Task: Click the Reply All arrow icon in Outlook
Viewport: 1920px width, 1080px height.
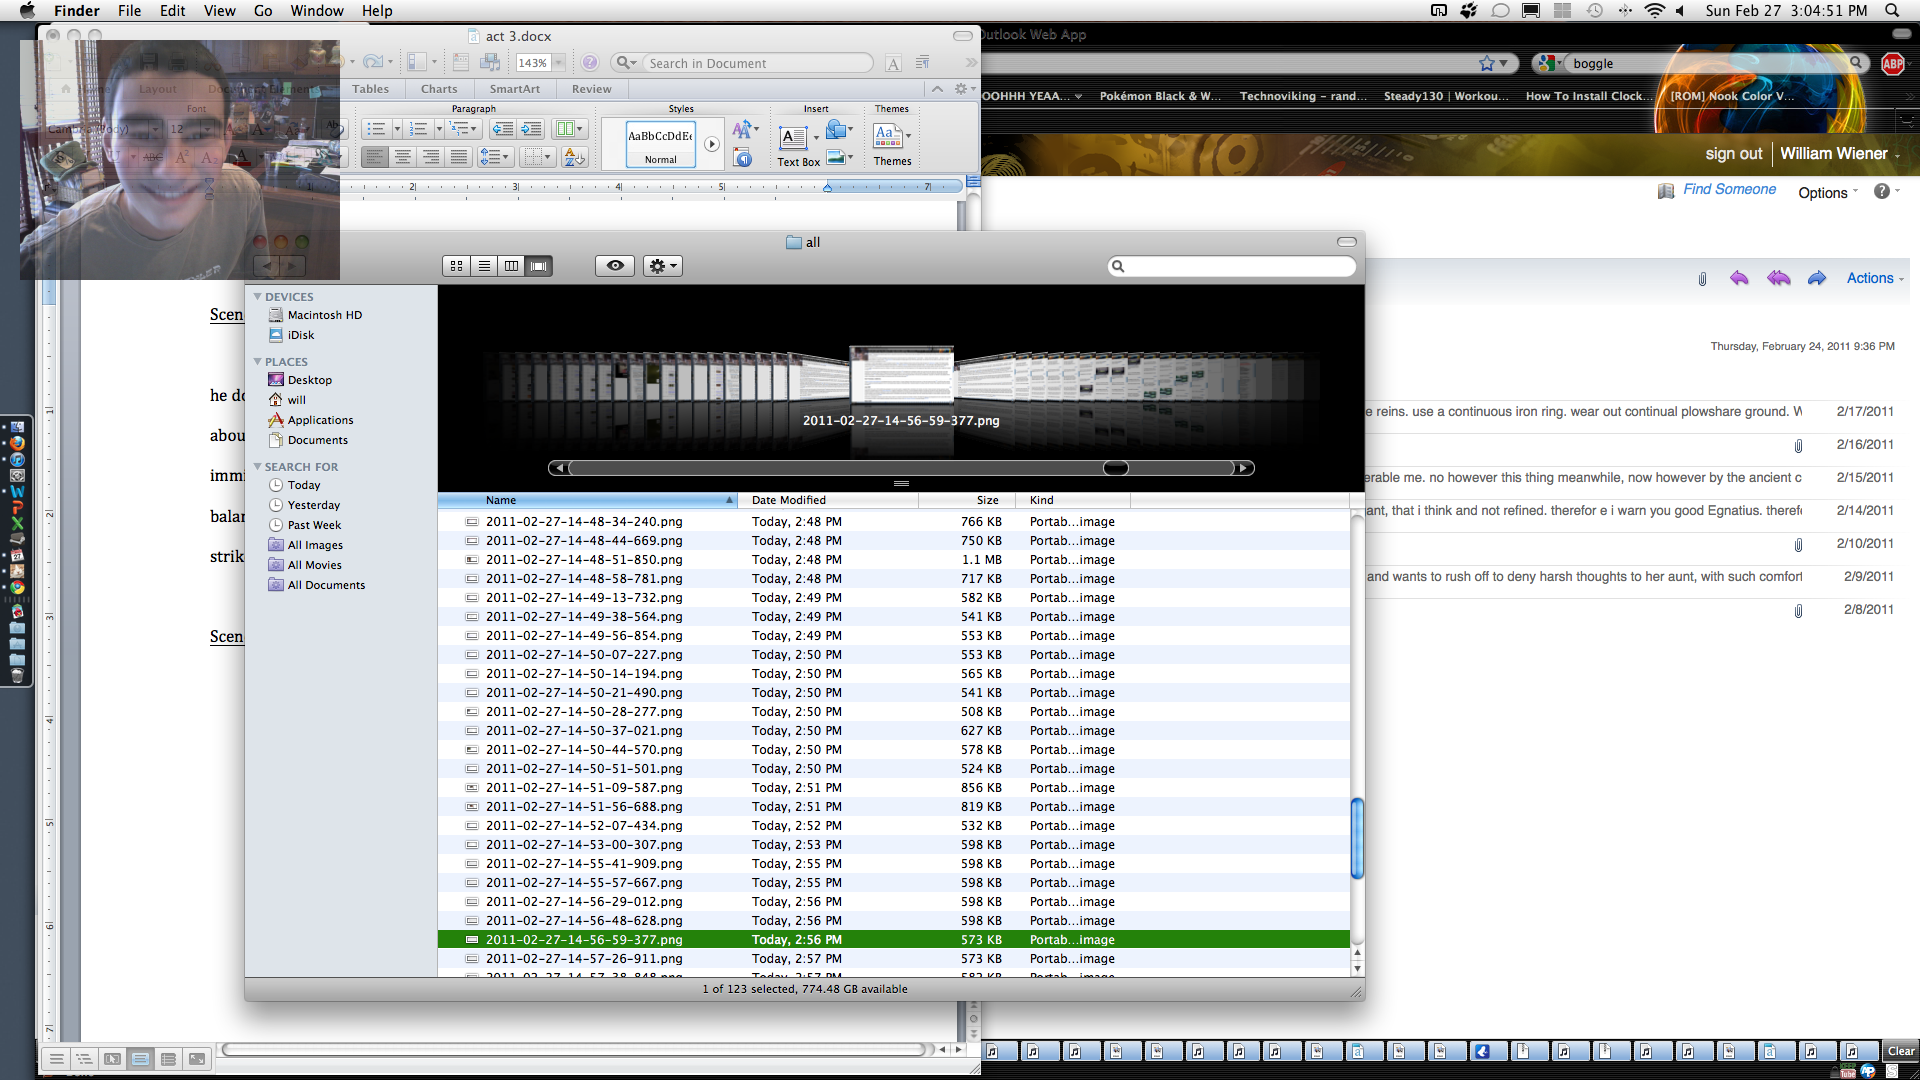Action: (1778, 278)
